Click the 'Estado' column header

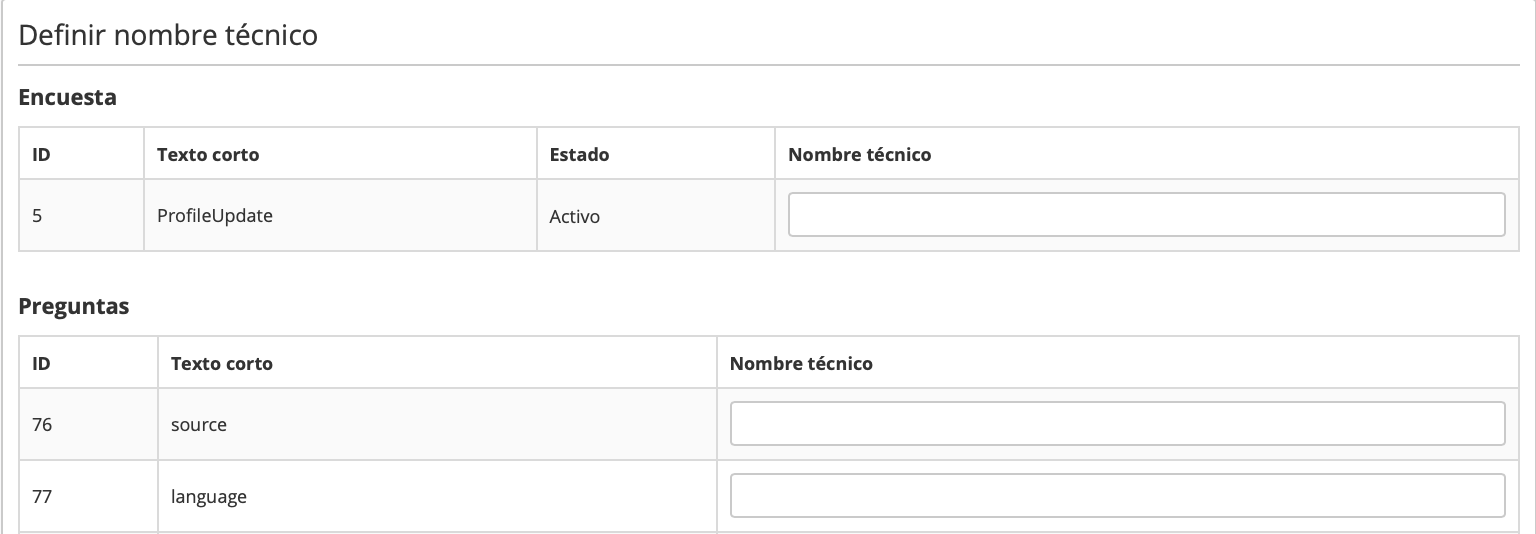point(579,155)
